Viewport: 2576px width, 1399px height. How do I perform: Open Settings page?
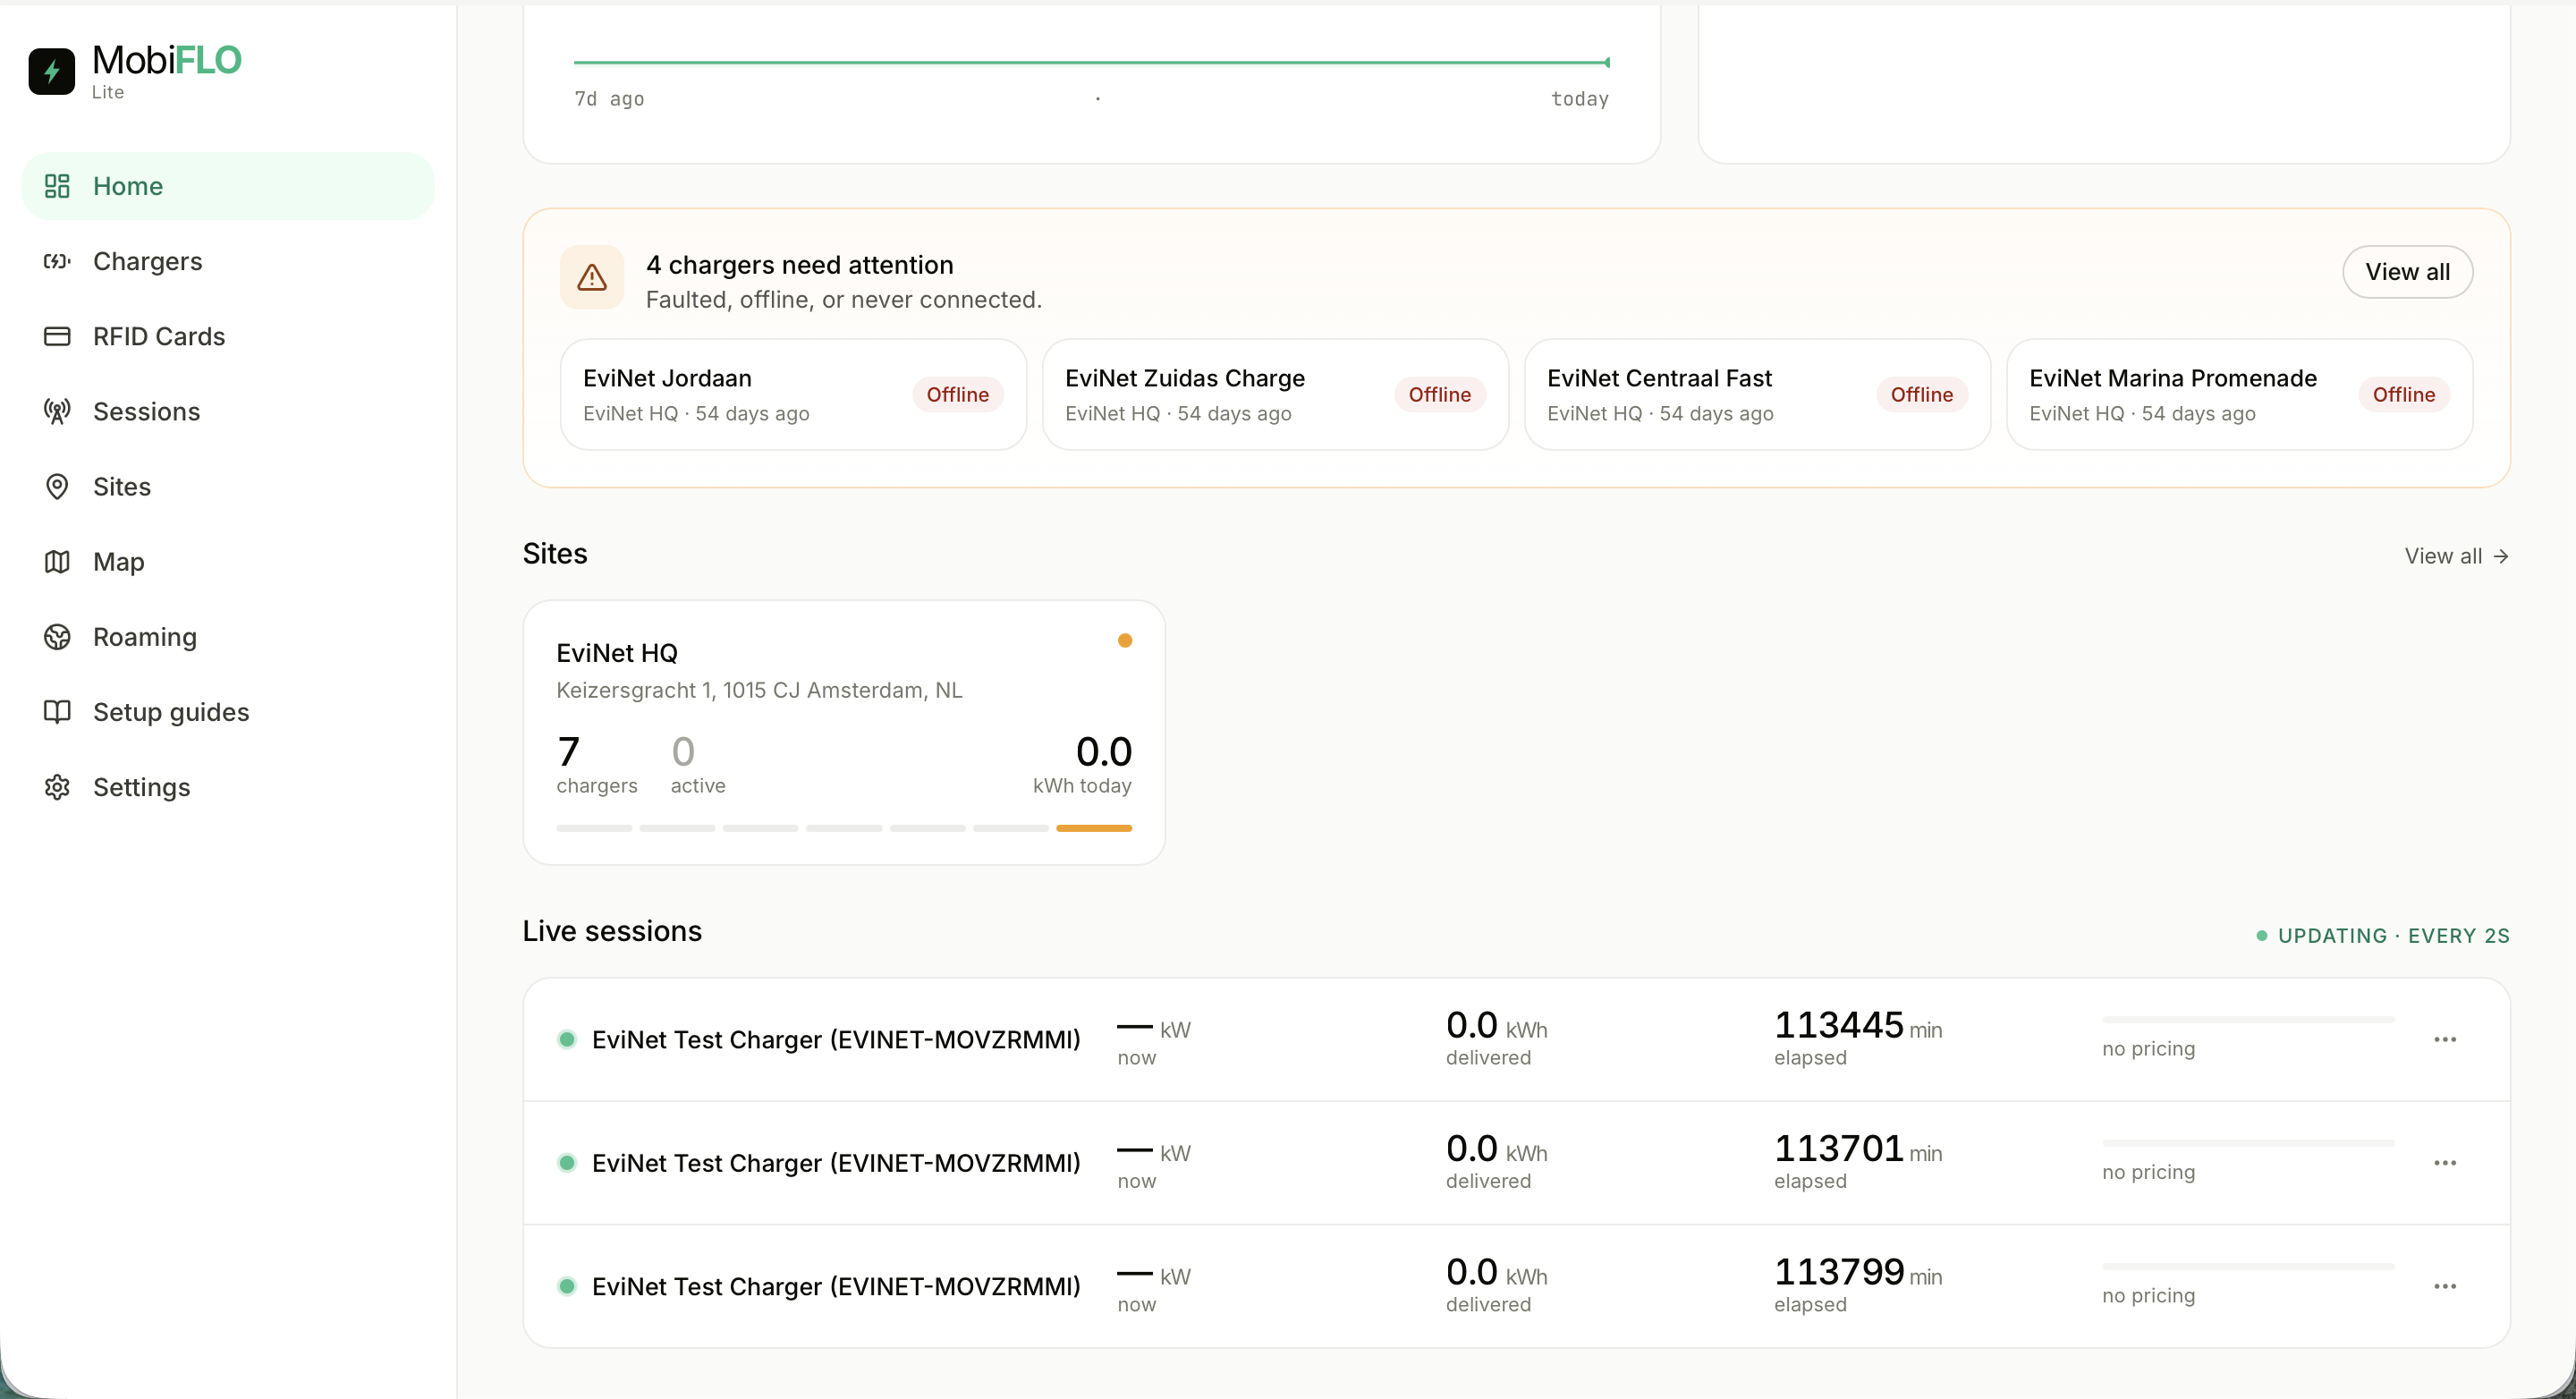(228, 787)
